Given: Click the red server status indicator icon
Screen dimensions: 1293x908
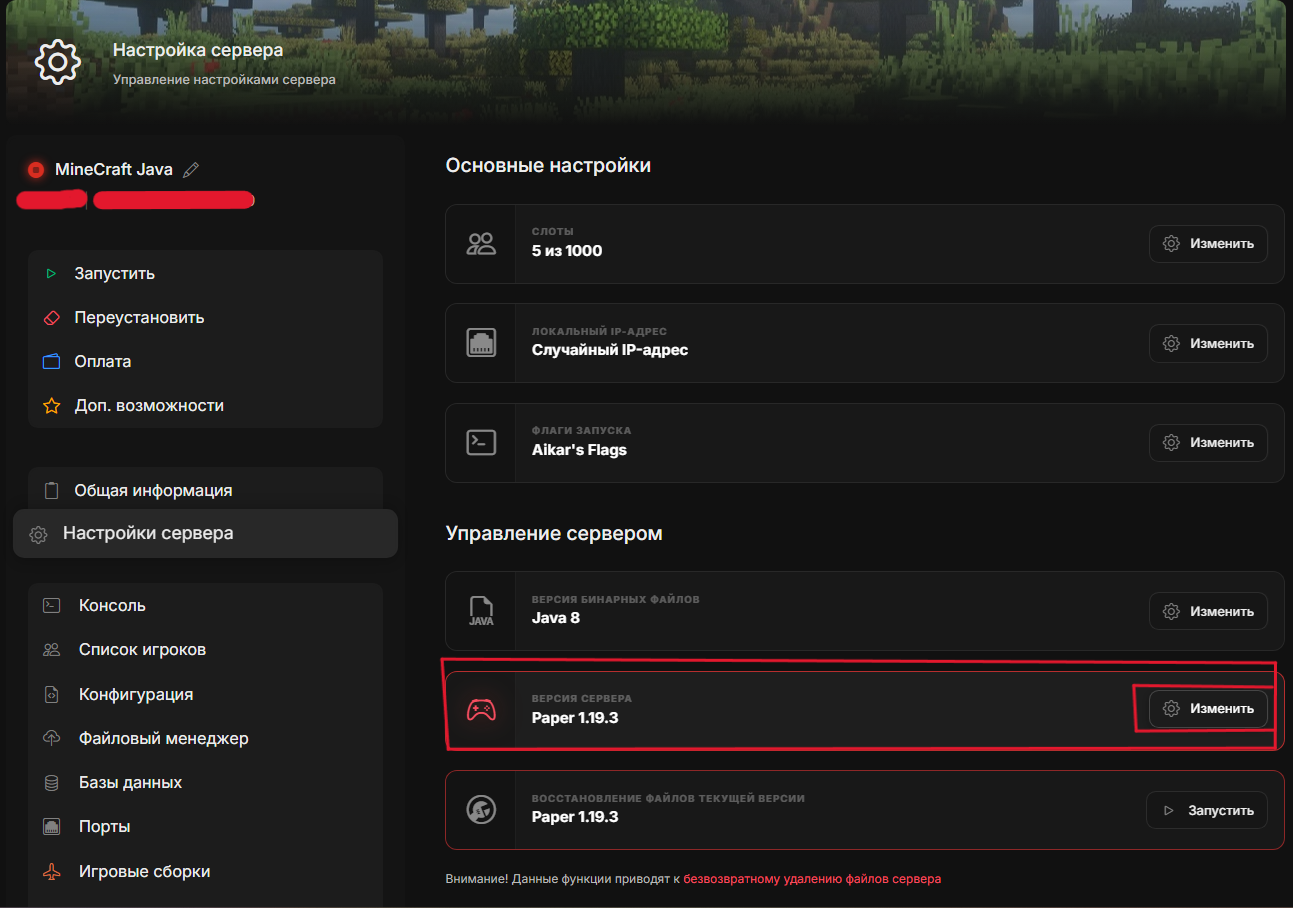Looking at the screenshot, I should pyautogui.click(x=36, y=170).
